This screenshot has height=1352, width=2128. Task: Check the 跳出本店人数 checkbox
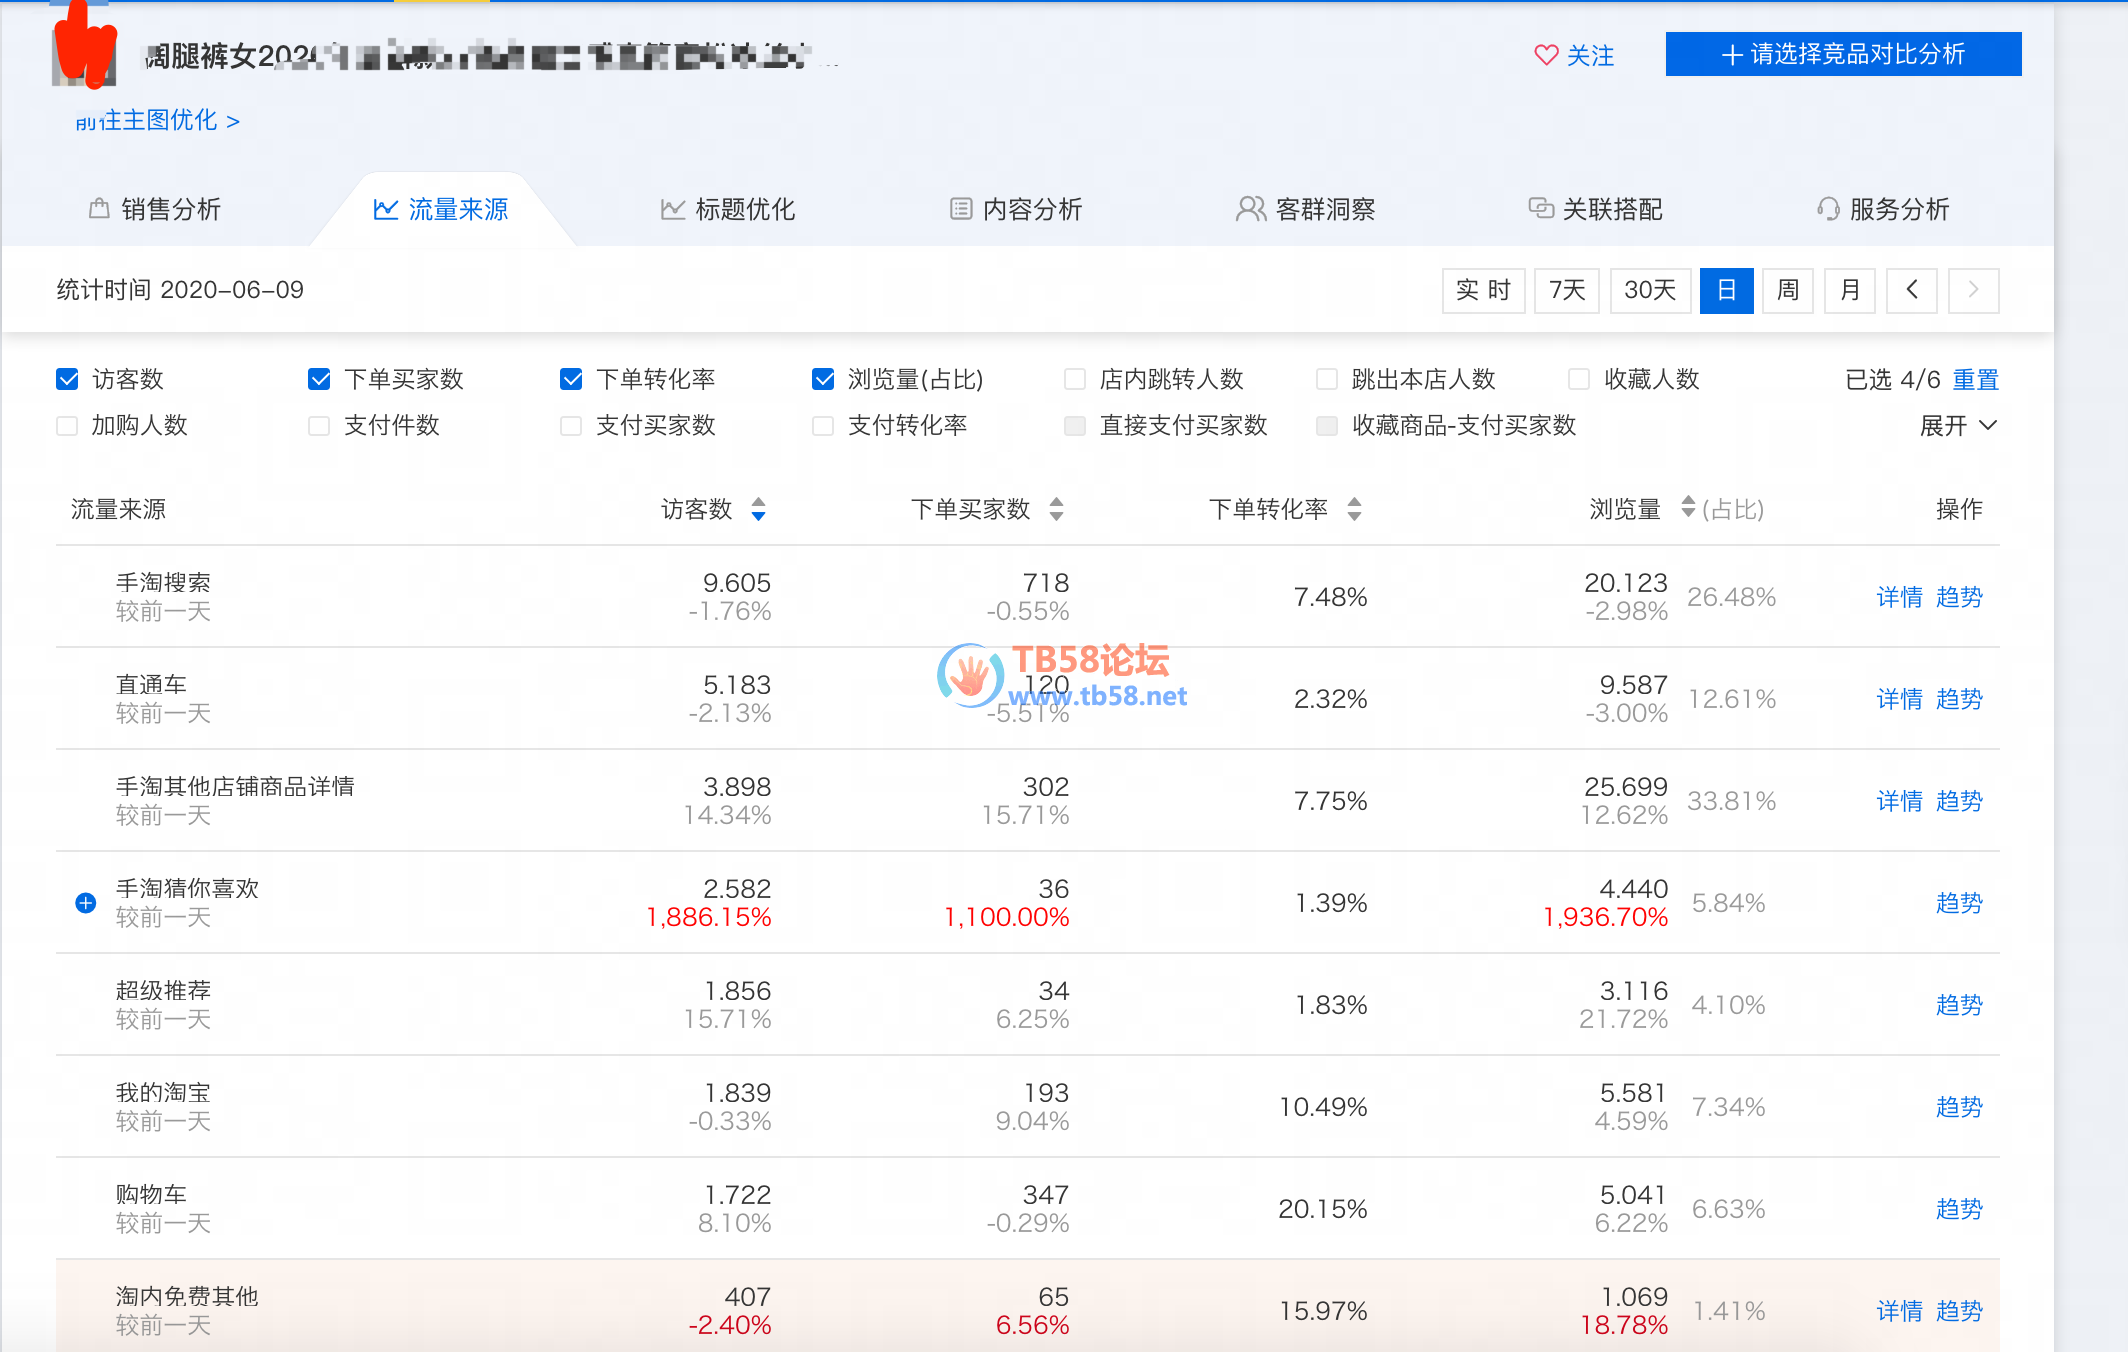tap(1327, 379)
